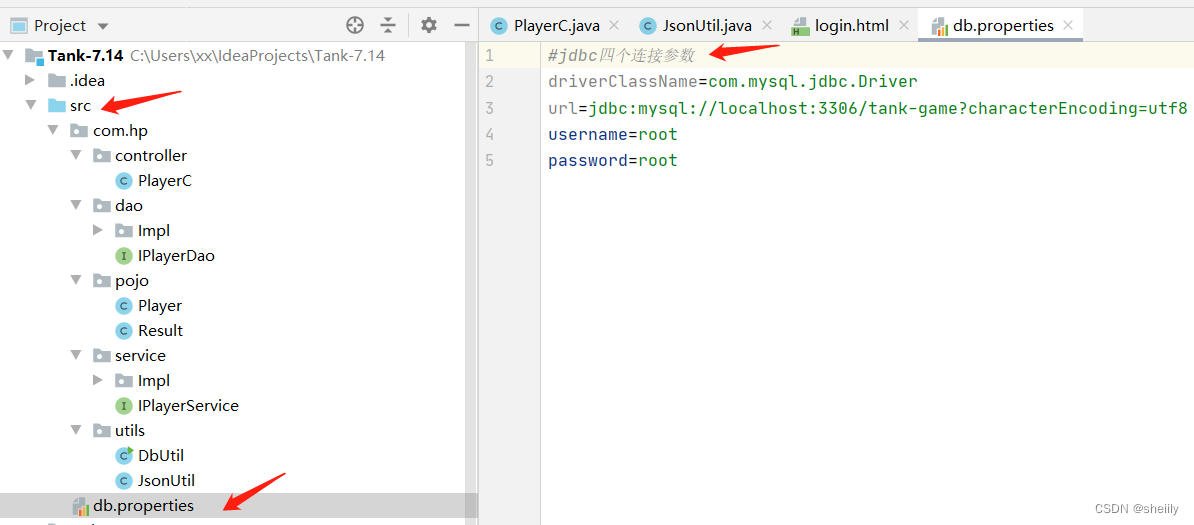
Task: Click the pojo package folder icon
Action: [x=101, y=280]
